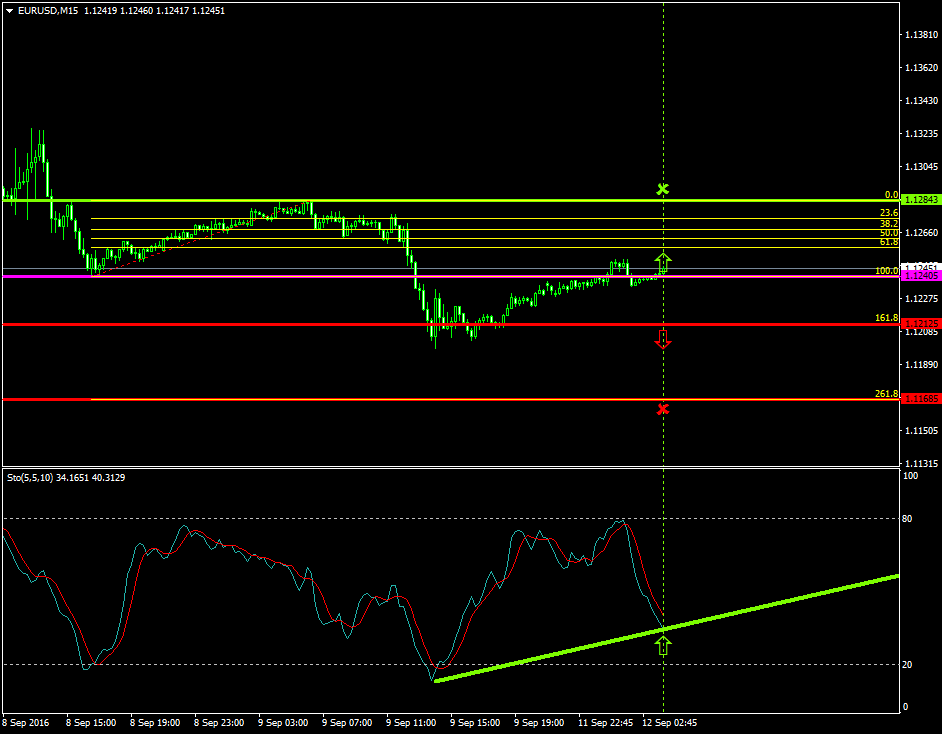The width and height of the screenshot is (942, 734).
Task: Select the dashed 80 level line in Stochastic
Action: (300, 518)
